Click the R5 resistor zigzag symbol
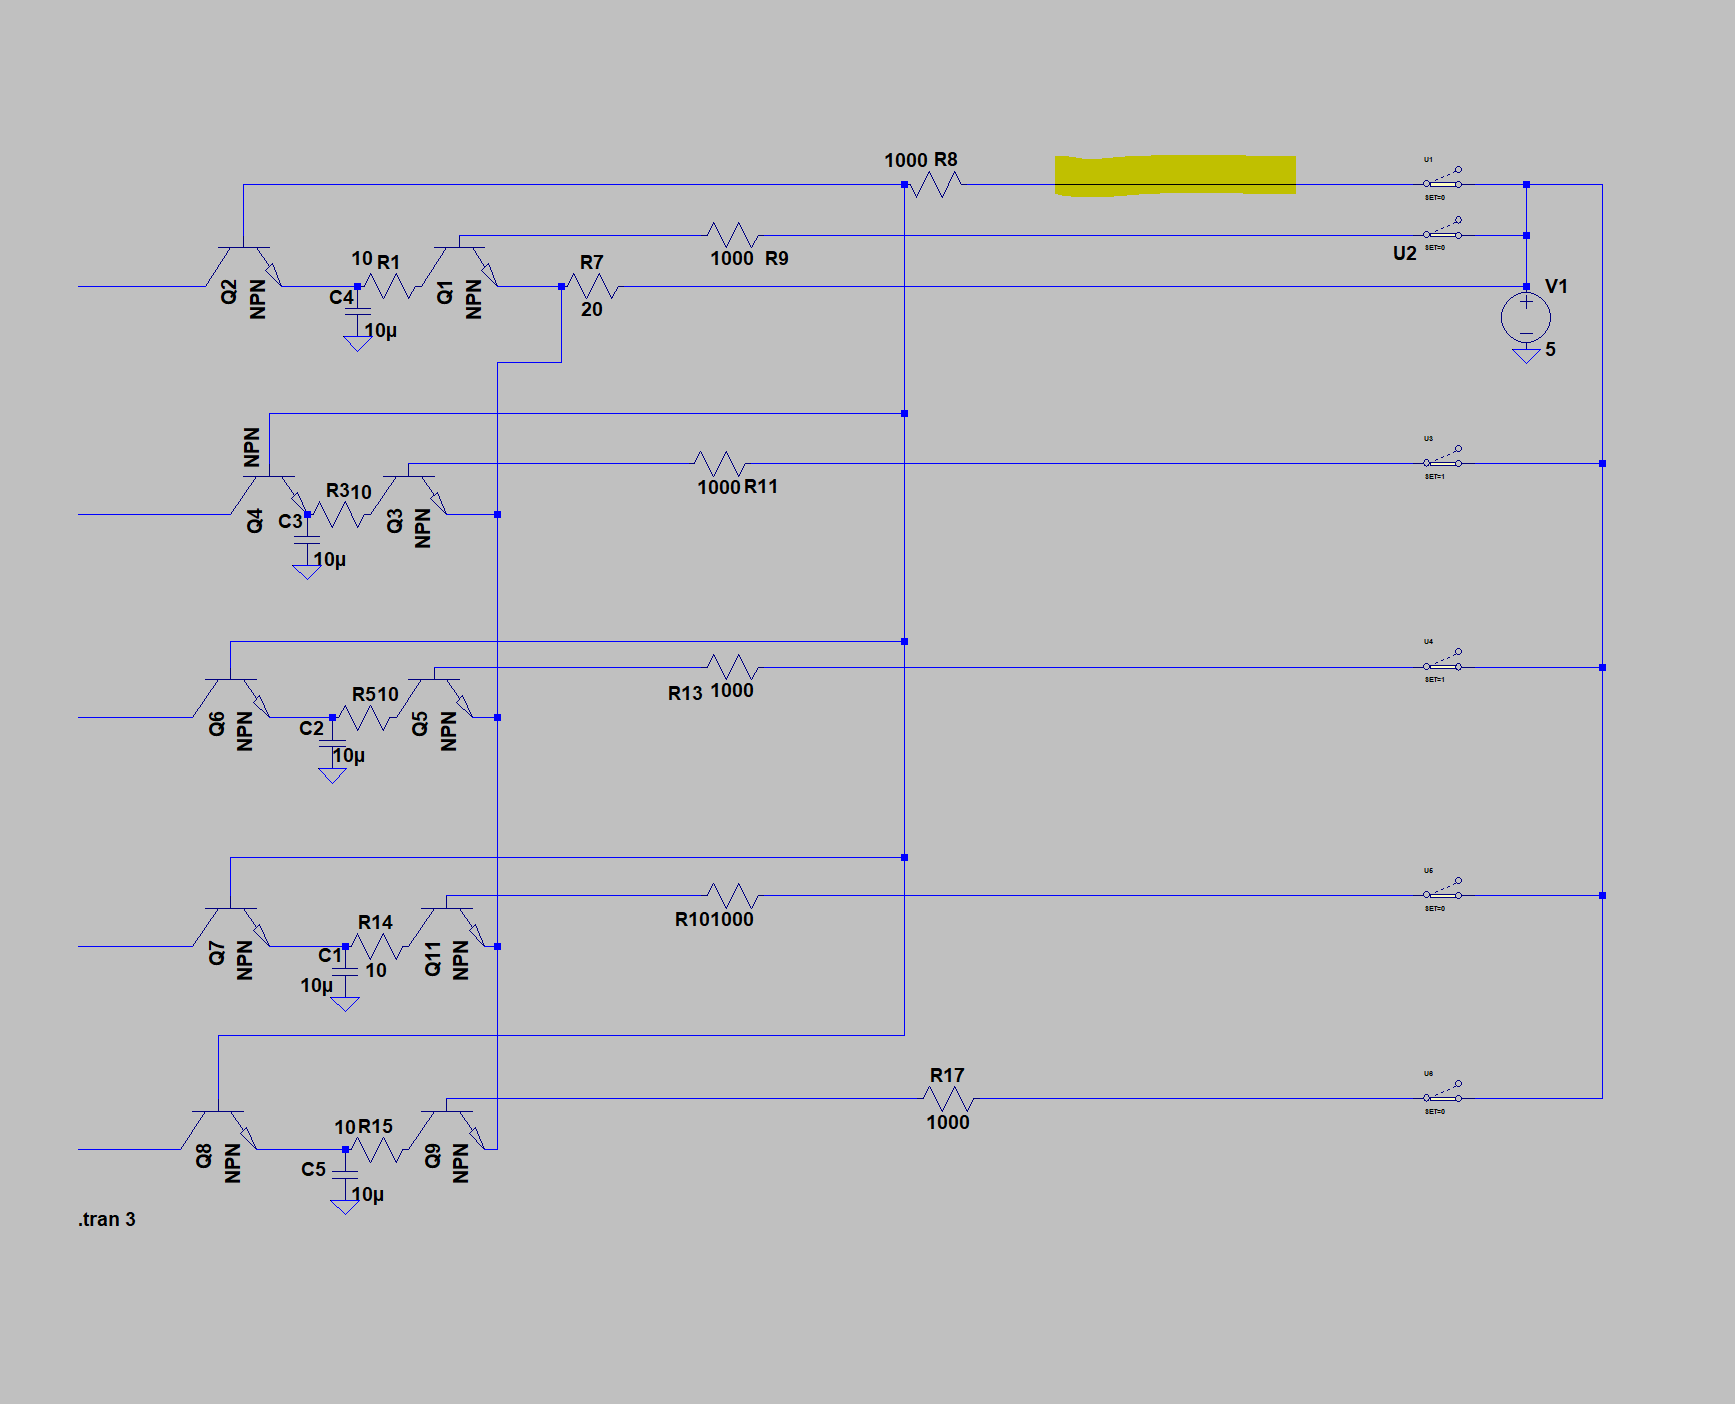The height and width of the screenshot is (1404, 1735). point(363,717)
